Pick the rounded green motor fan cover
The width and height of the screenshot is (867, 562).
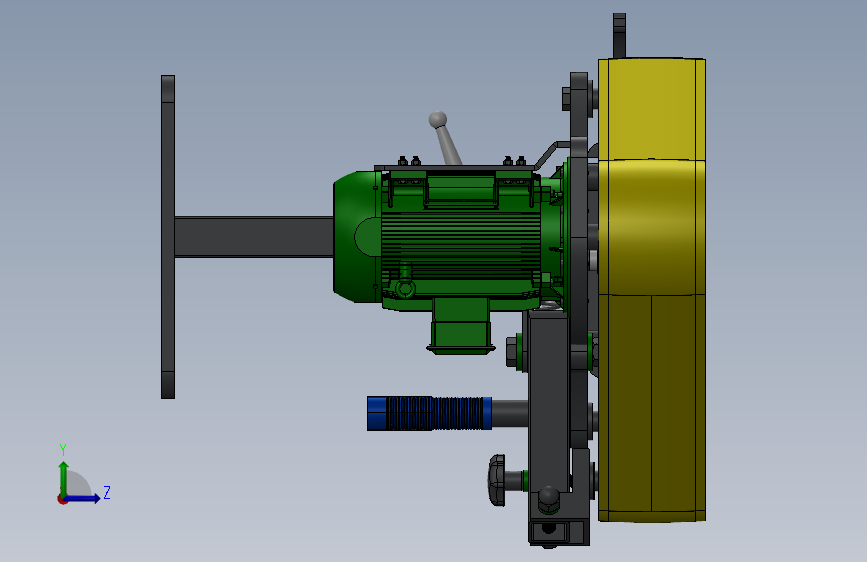[357, 237]
